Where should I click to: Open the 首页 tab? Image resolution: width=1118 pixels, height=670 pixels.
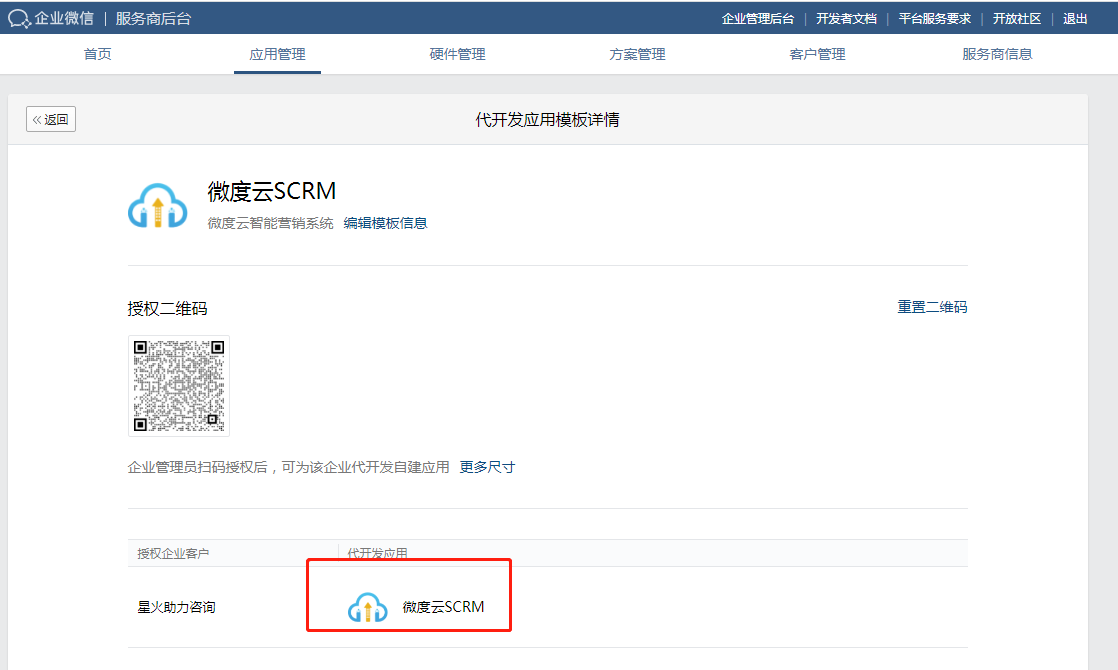coord(98,54)
